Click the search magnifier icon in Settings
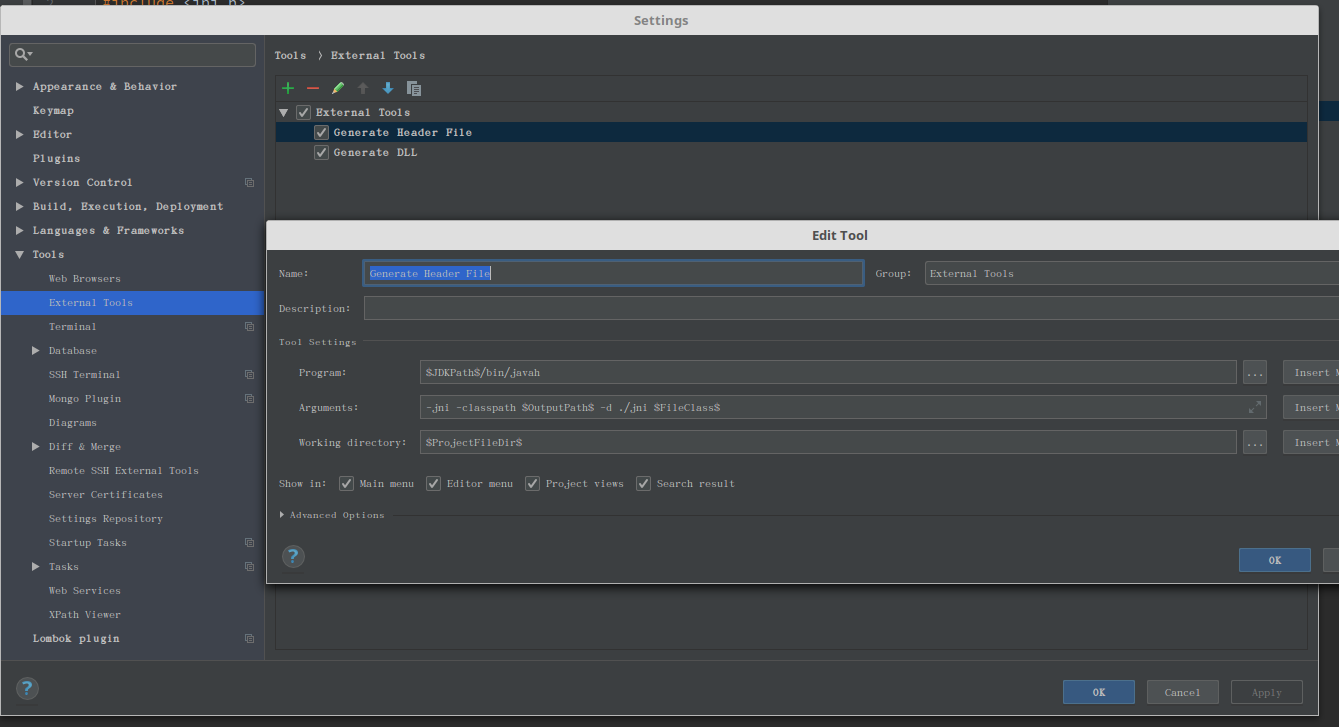Image resolution: width=1339 pixels, height=727 pixels. [22, 54]
